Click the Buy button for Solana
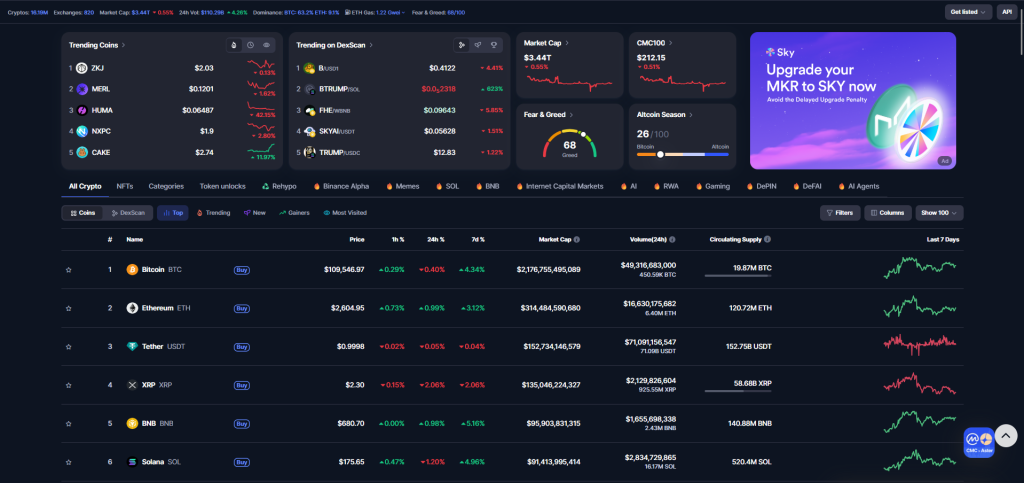 (242, 462)
